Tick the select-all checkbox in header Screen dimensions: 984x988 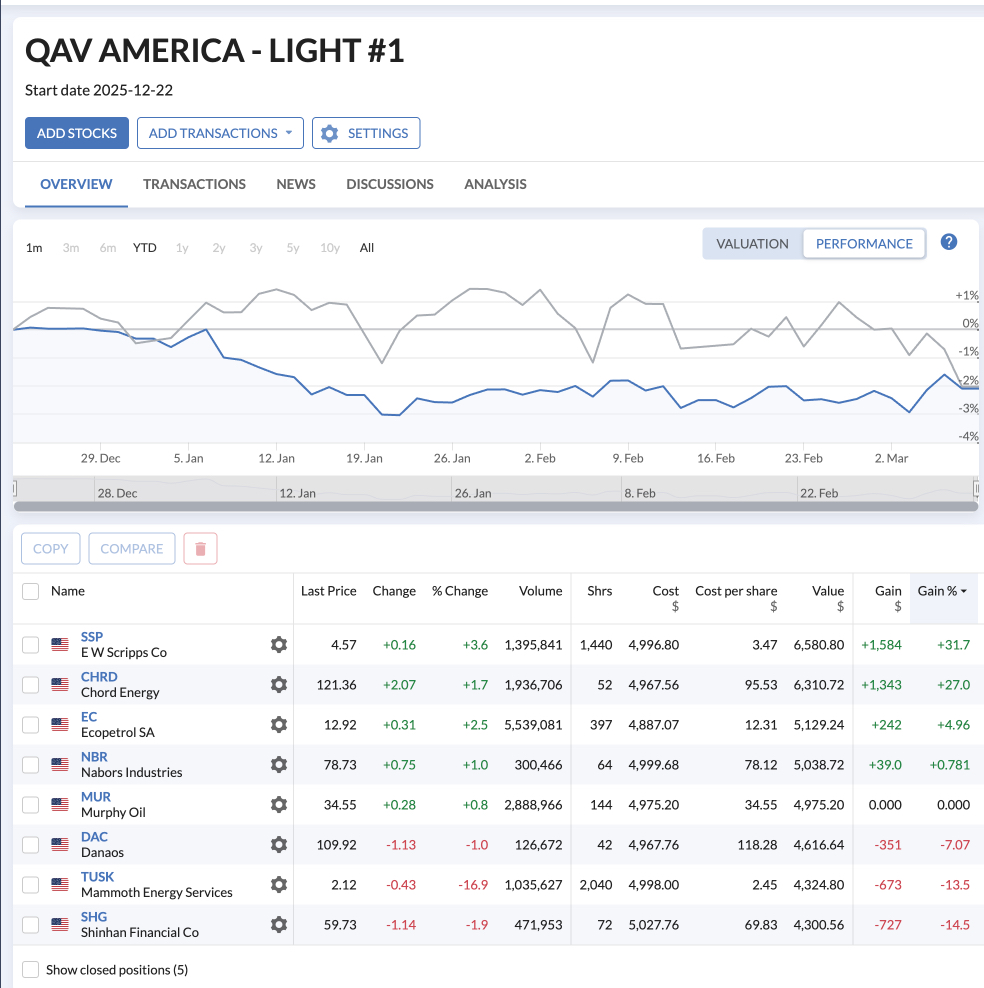click(31, 591)
